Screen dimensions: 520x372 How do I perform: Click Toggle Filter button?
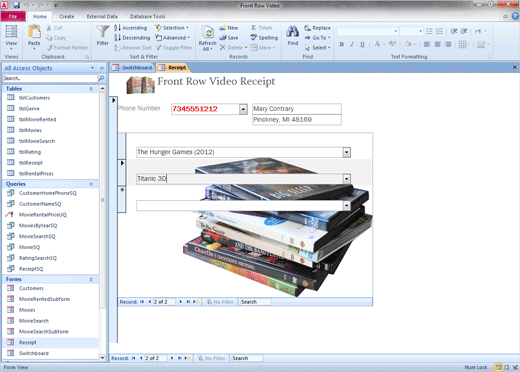tap(174, 48)
